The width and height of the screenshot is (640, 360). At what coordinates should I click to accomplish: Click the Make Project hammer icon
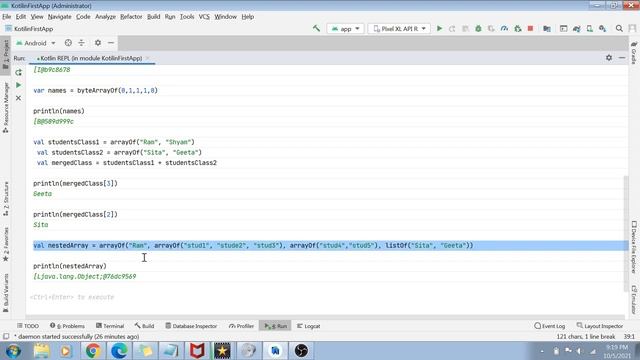click(316, 29)
